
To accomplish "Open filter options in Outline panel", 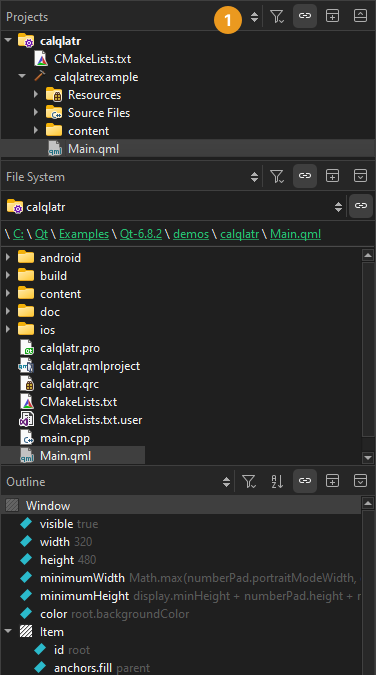I will point(249,481).
